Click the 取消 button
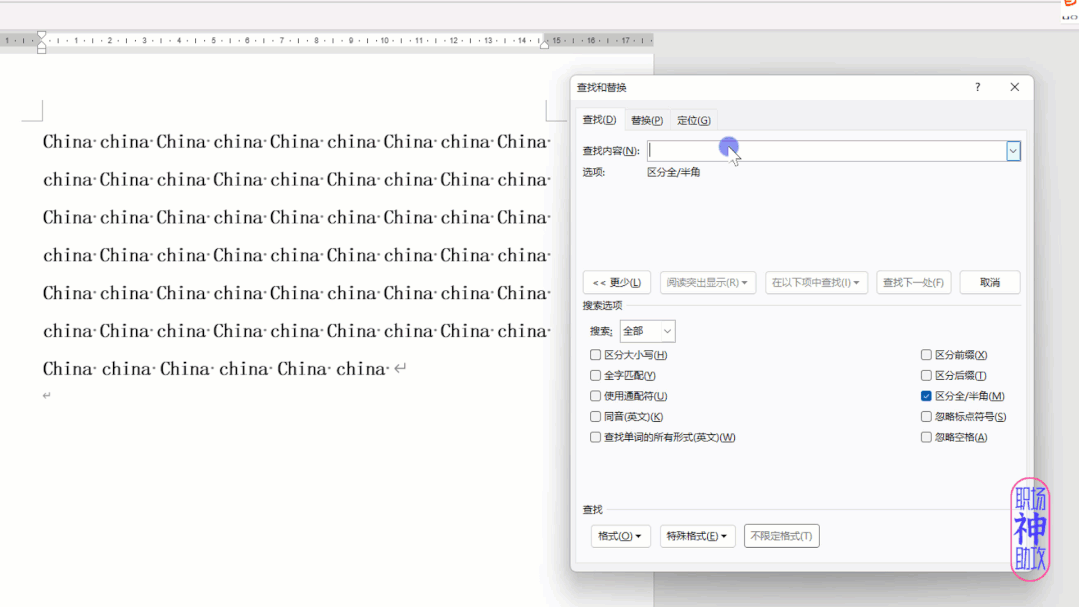 (x=990, y=282)
